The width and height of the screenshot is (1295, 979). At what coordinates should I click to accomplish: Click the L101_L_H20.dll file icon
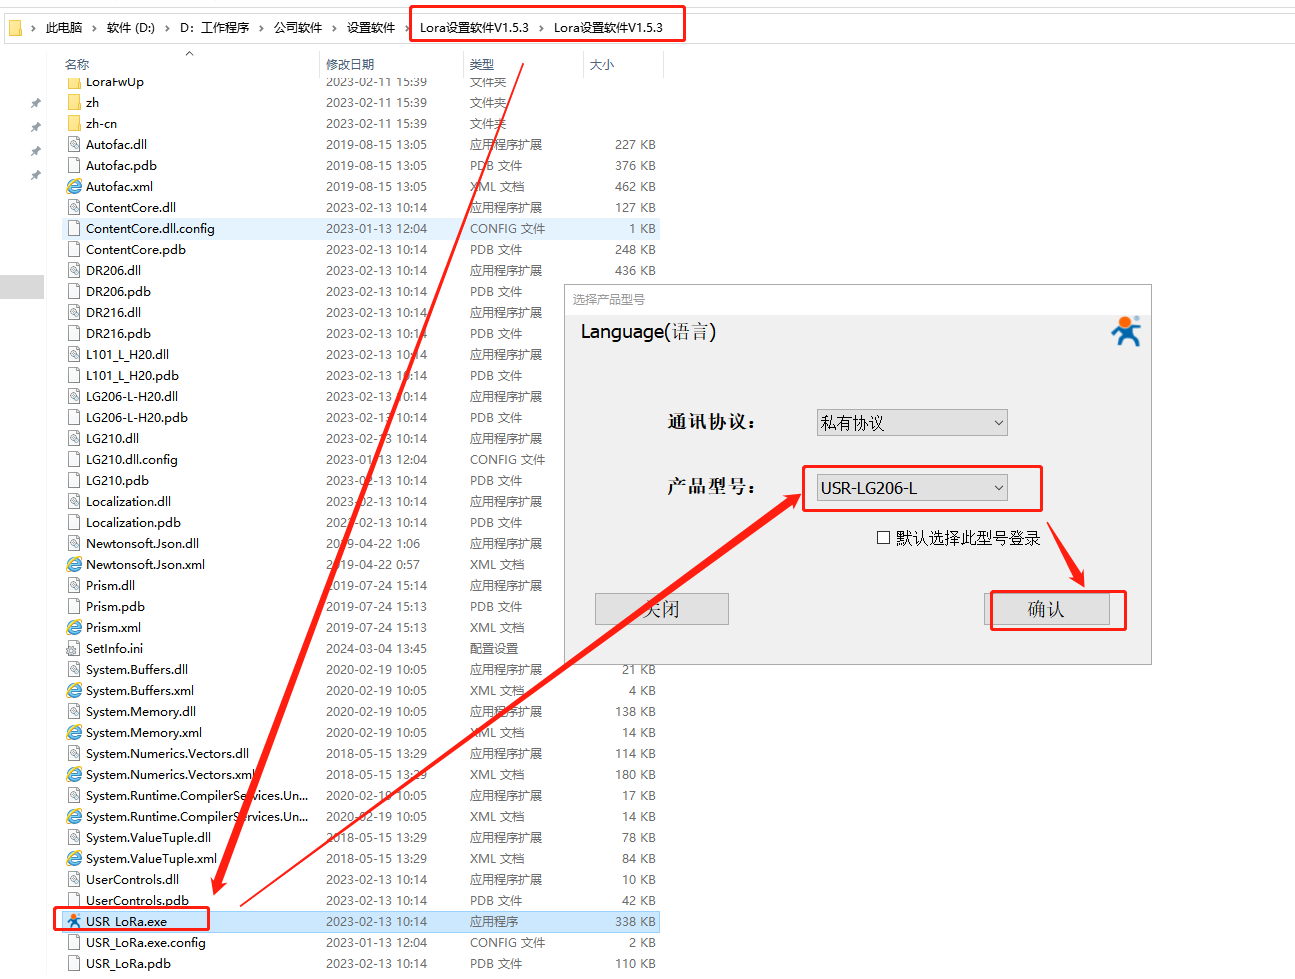pyautogui.click(x=74, y=355)
